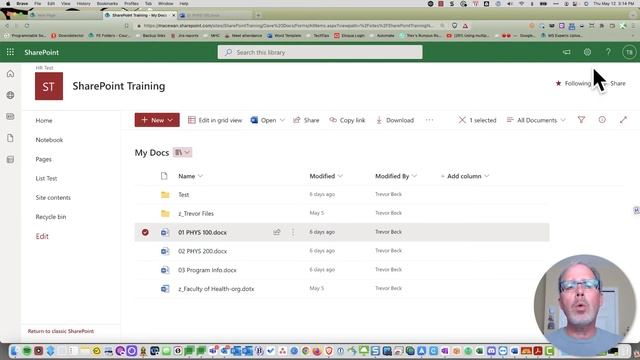Open the more commands ellipsis in toolbar
This screenshot has width=640, height=360.
pos(429,120)
